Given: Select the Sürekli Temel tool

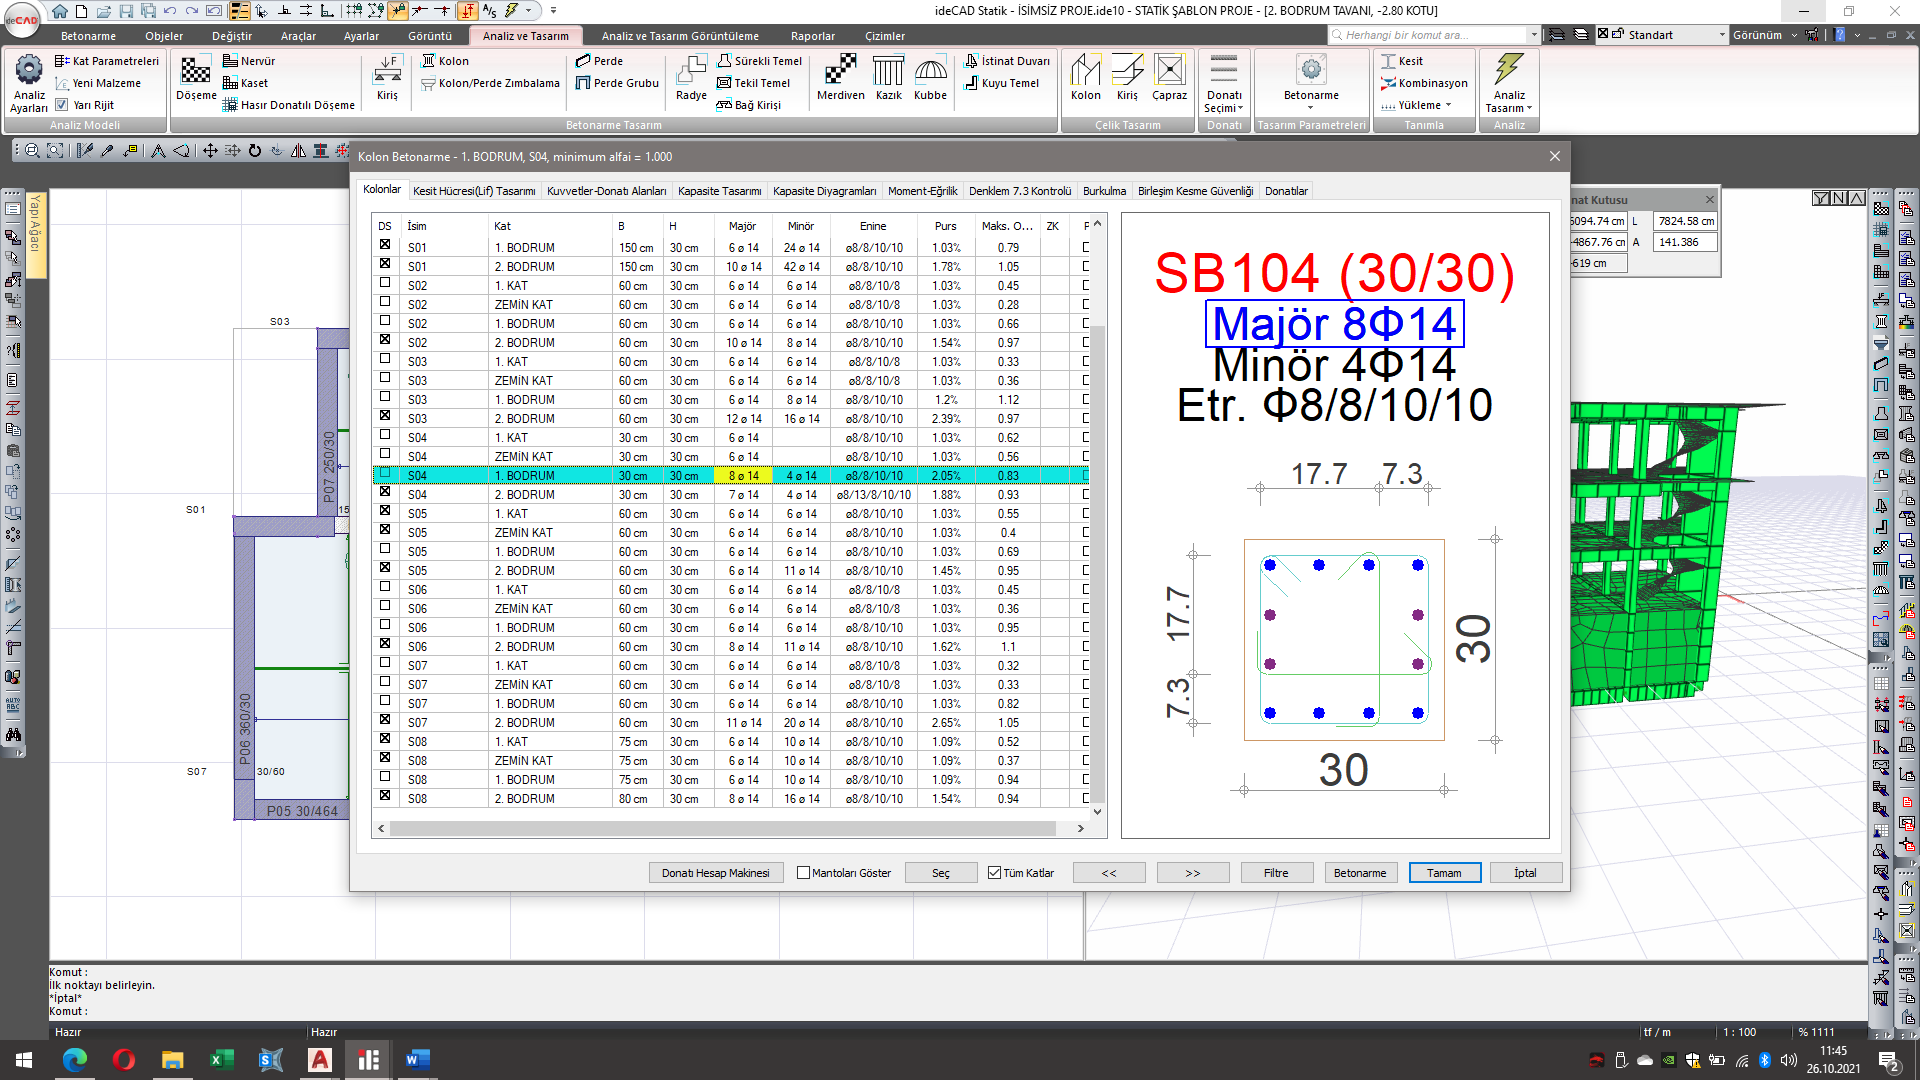Looking at the screenshot, I should (760, 61).
